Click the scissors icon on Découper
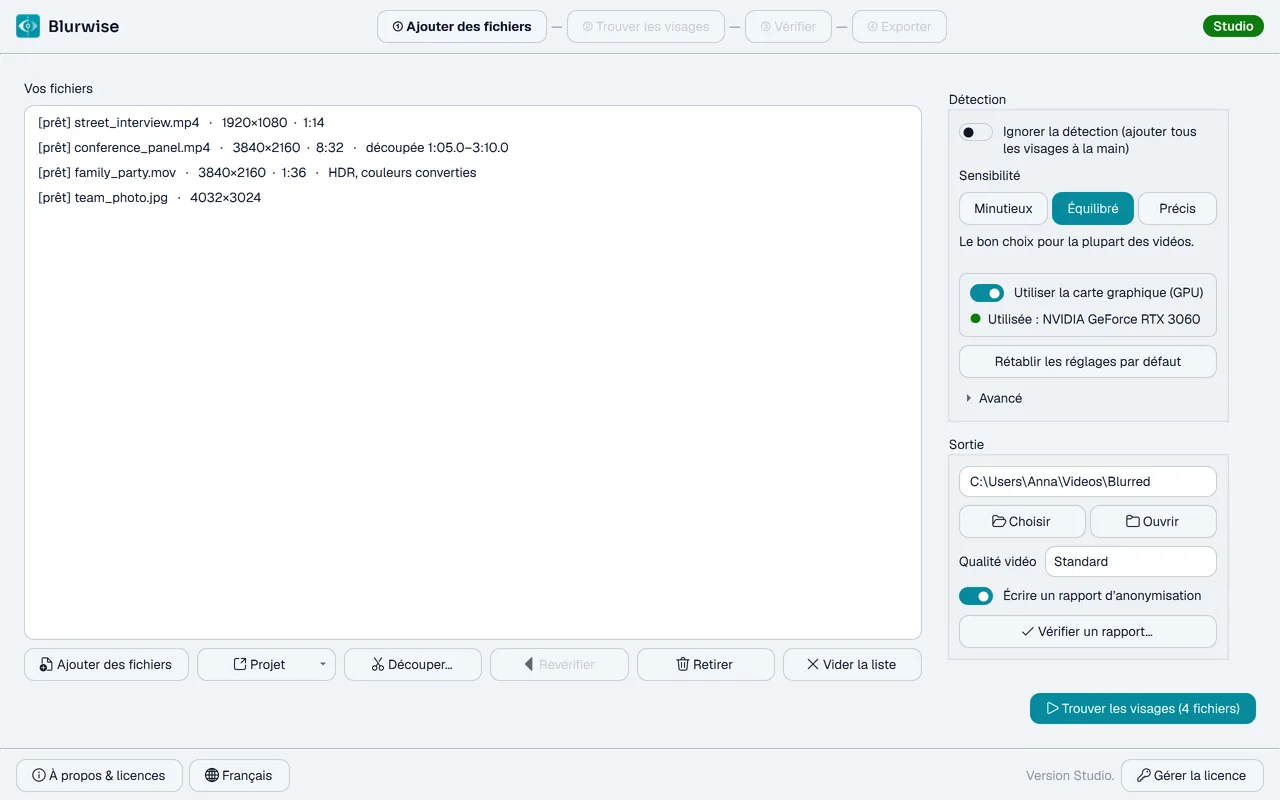 point(378,664)
